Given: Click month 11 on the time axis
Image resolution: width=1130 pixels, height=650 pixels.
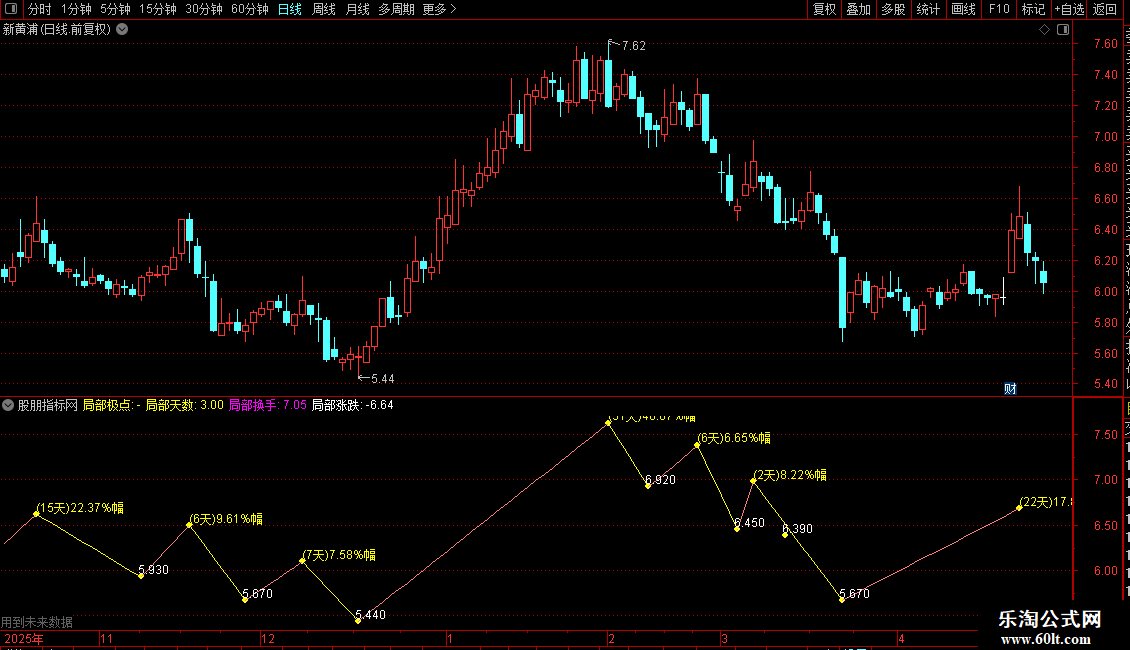Looking at the screenshot, I should pyautogui.click(x=107, y=638).
